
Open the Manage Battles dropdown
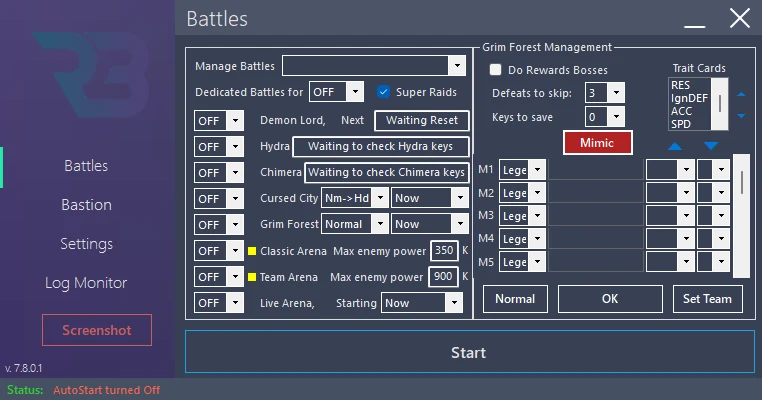[x=374, y=66]
